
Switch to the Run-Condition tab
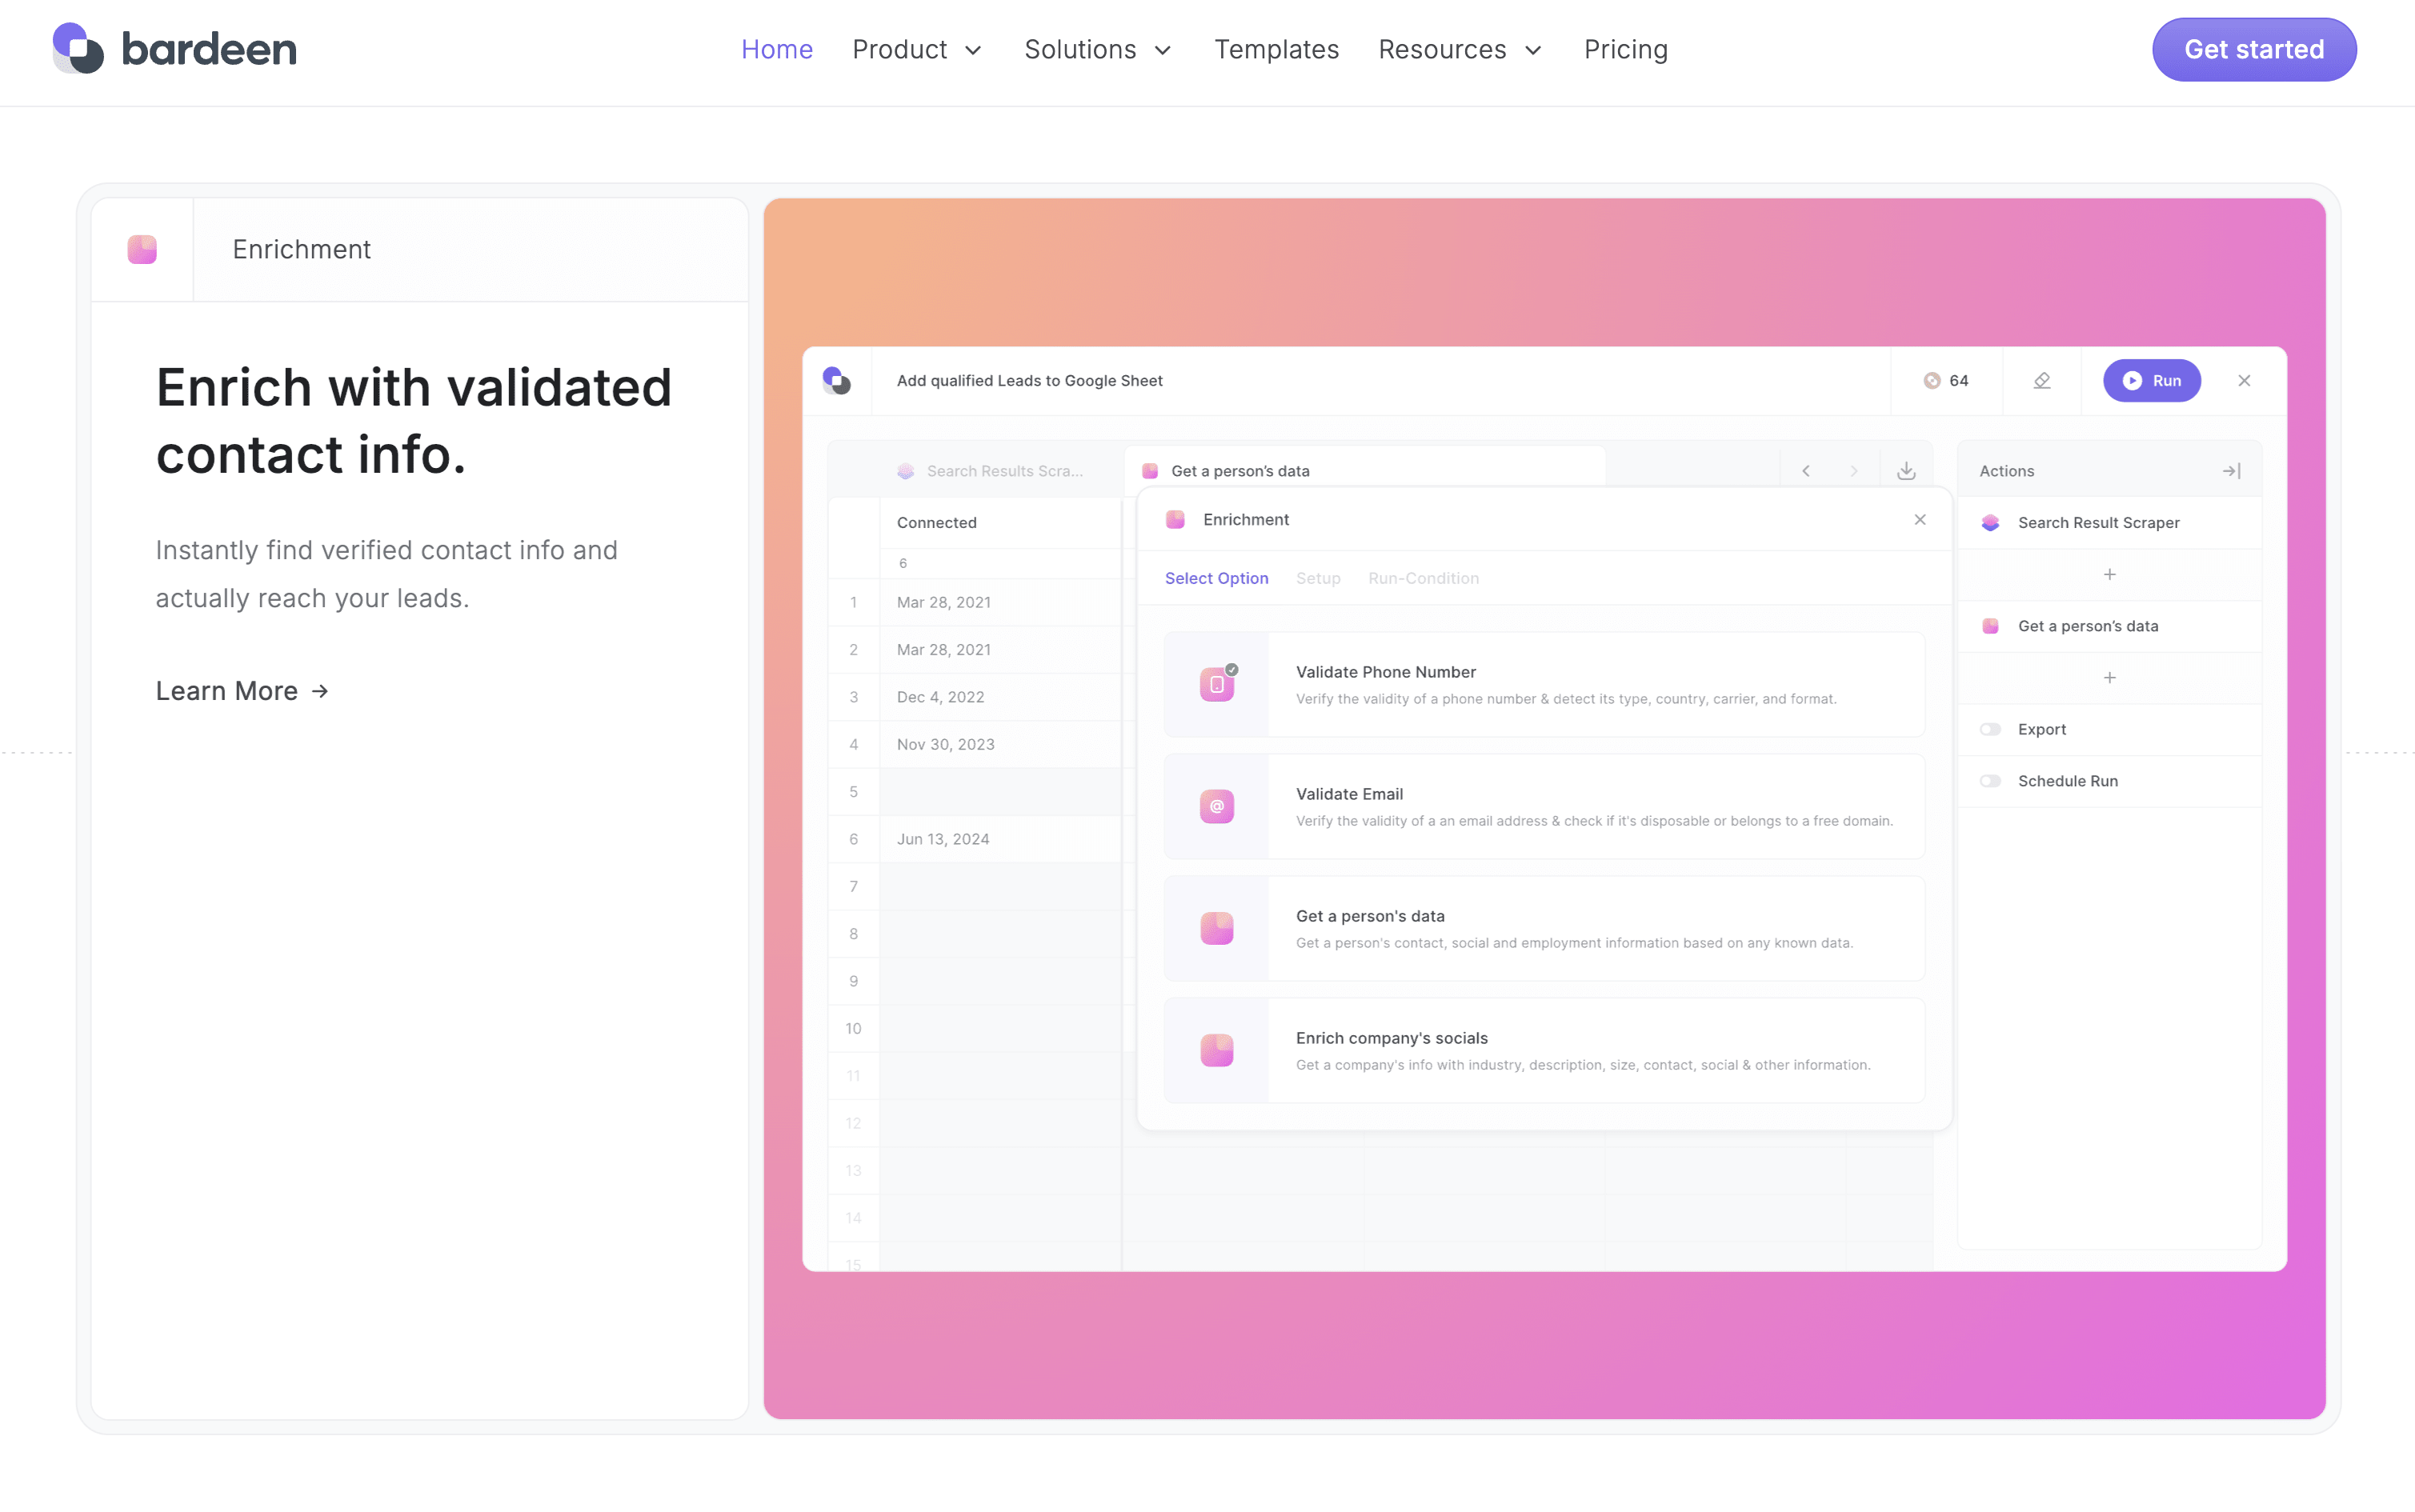tap(1423, 578)
